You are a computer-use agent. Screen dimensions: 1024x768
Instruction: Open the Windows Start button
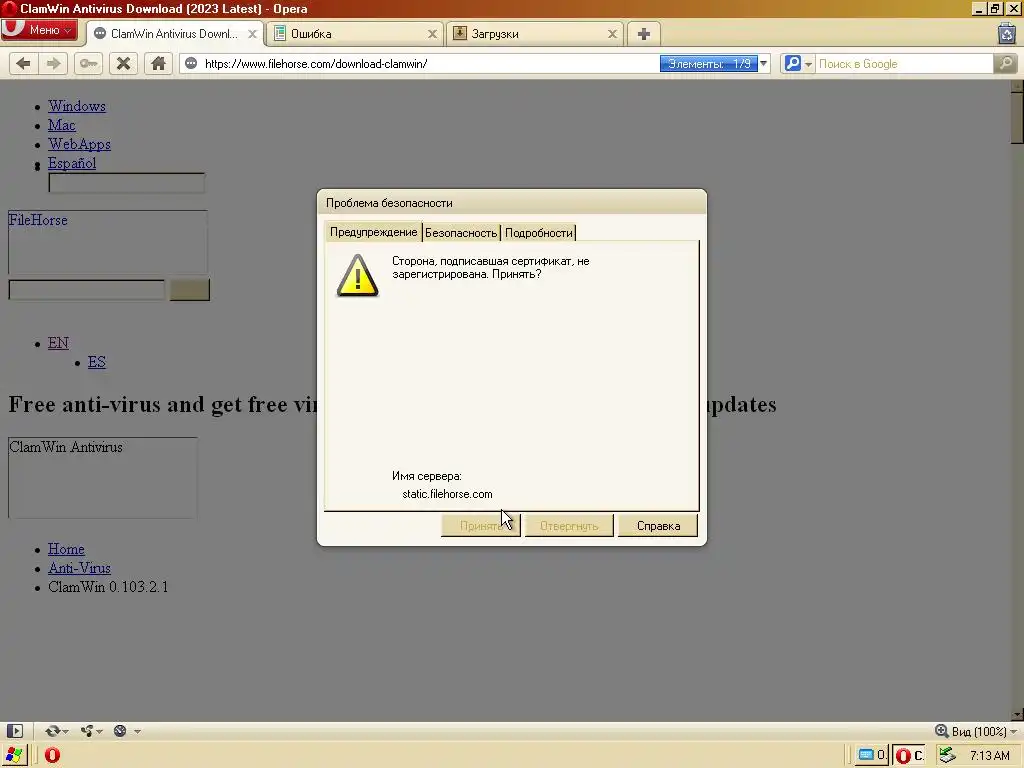click(14, 755)
